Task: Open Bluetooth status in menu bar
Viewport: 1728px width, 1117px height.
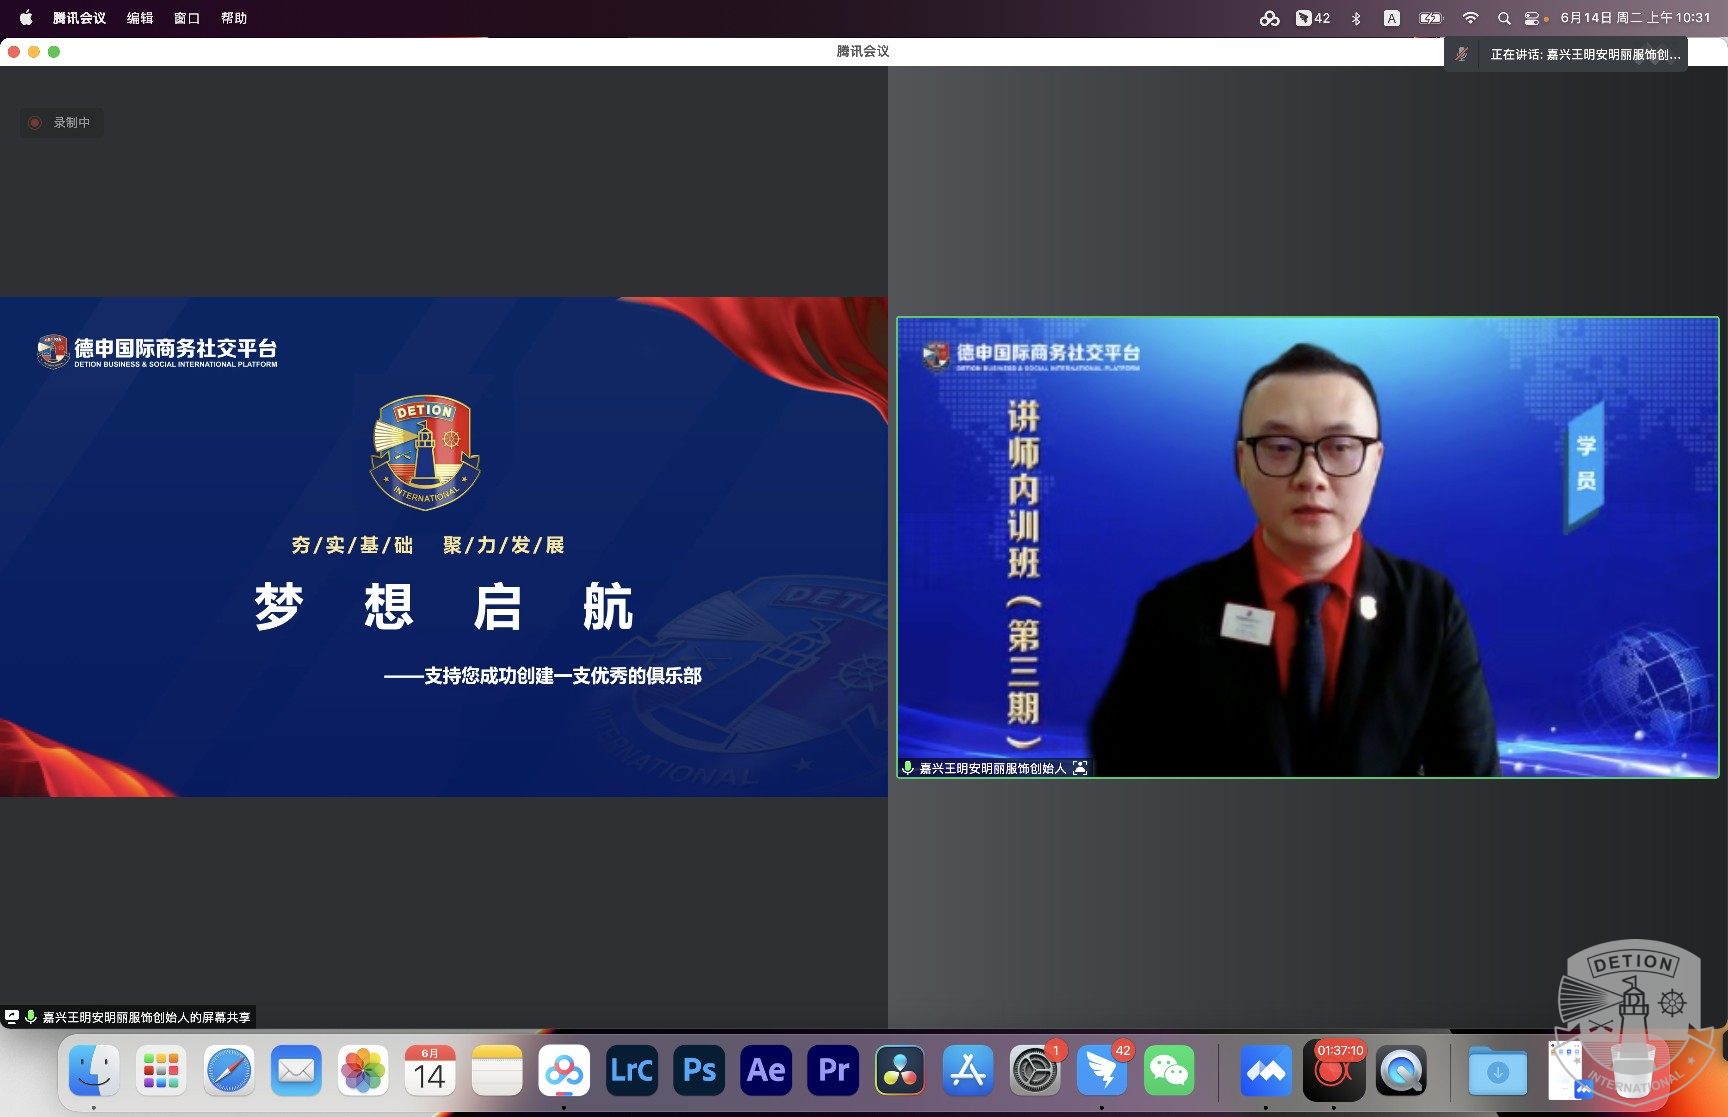Action: tap(1356, 18)
